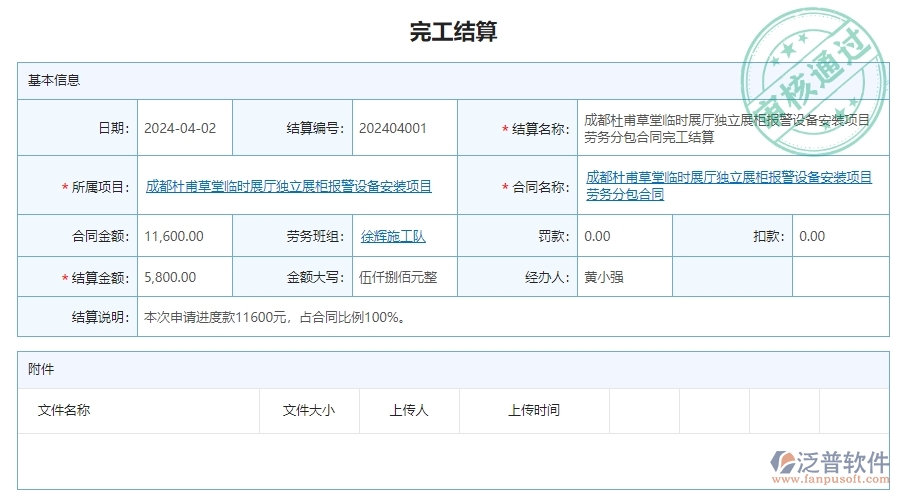Collapse the 附件 section header

pos(41,369)
